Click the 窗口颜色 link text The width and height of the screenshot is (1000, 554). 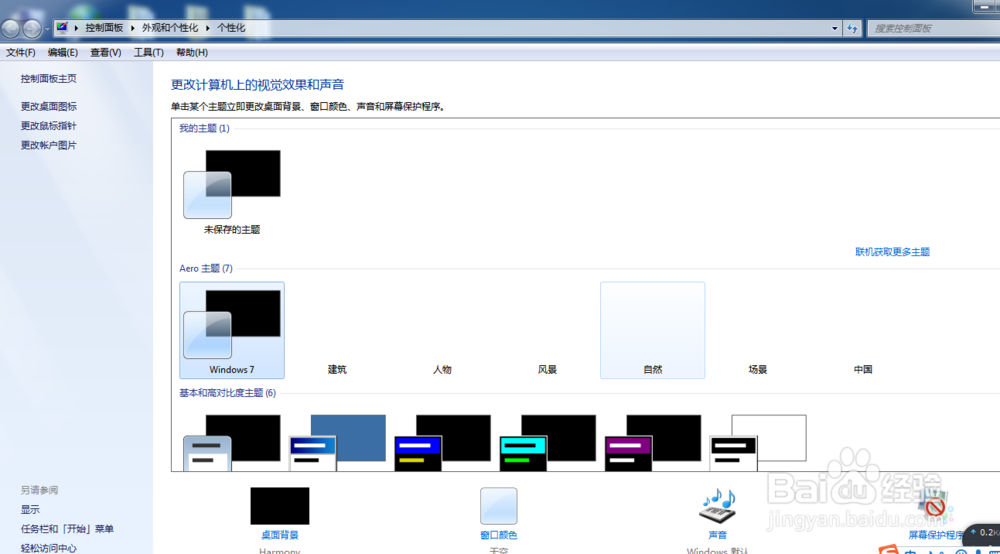click(x=498, y=535)
